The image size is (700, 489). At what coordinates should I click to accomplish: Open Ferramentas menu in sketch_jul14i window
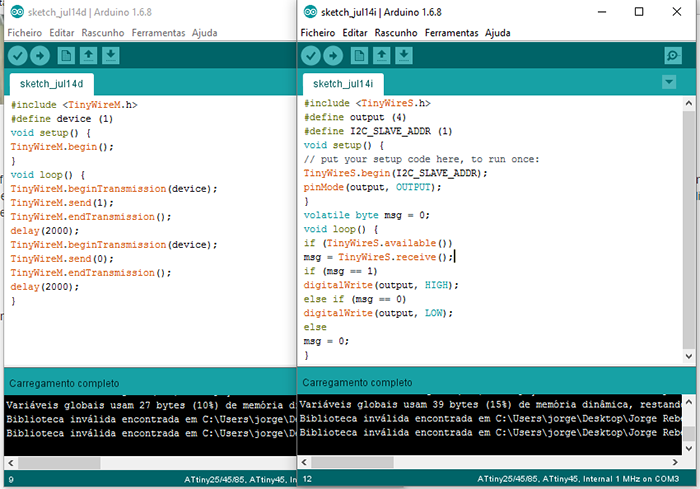(451, 33)
